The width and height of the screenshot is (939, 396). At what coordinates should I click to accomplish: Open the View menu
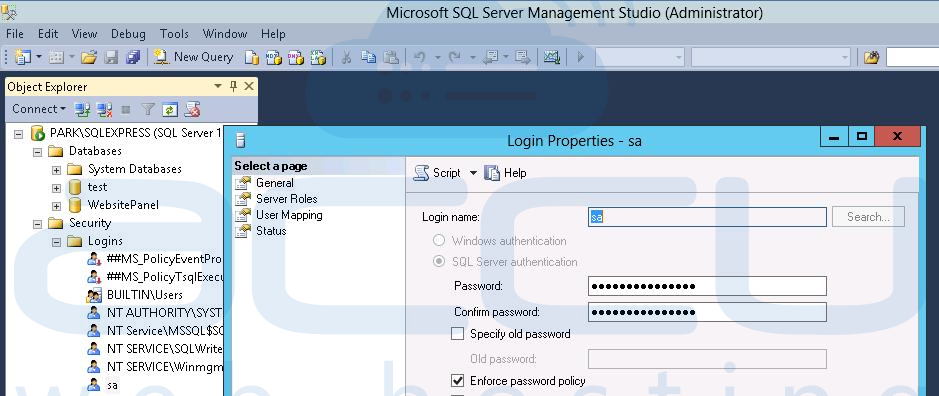coord(84,34)
